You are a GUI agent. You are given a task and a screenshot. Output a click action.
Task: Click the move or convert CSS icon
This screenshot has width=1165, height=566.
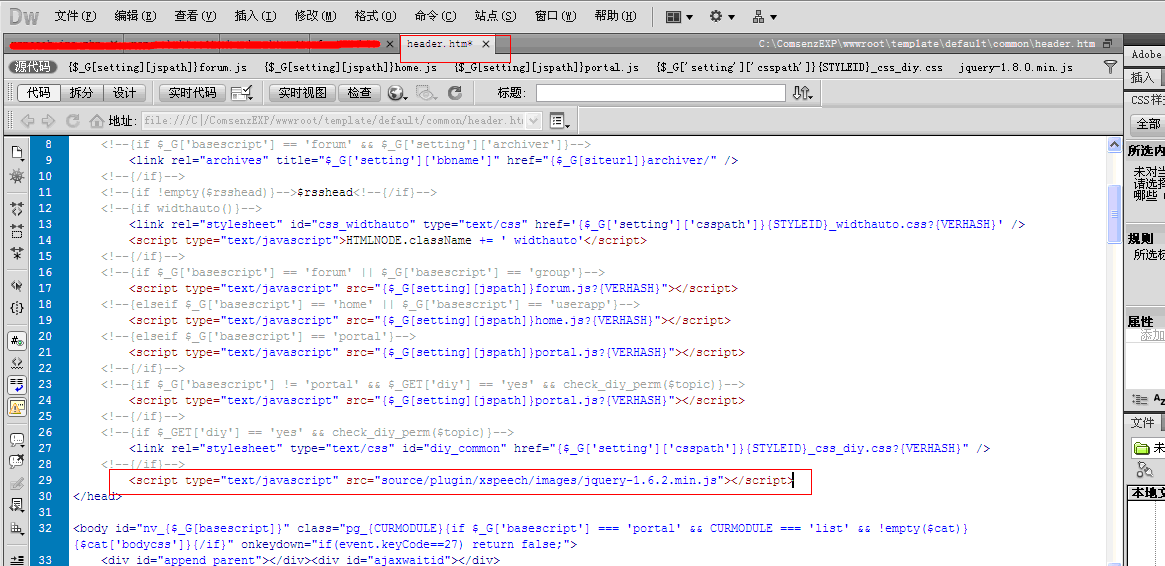pos(16,528)
